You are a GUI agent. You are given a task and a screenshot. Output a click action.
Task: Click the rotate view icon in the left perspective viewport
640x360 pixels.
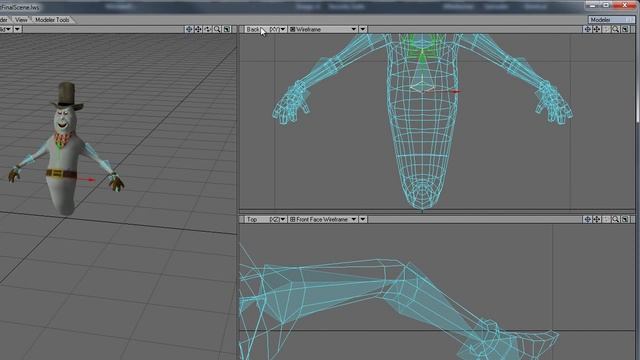tap(208, 29)
